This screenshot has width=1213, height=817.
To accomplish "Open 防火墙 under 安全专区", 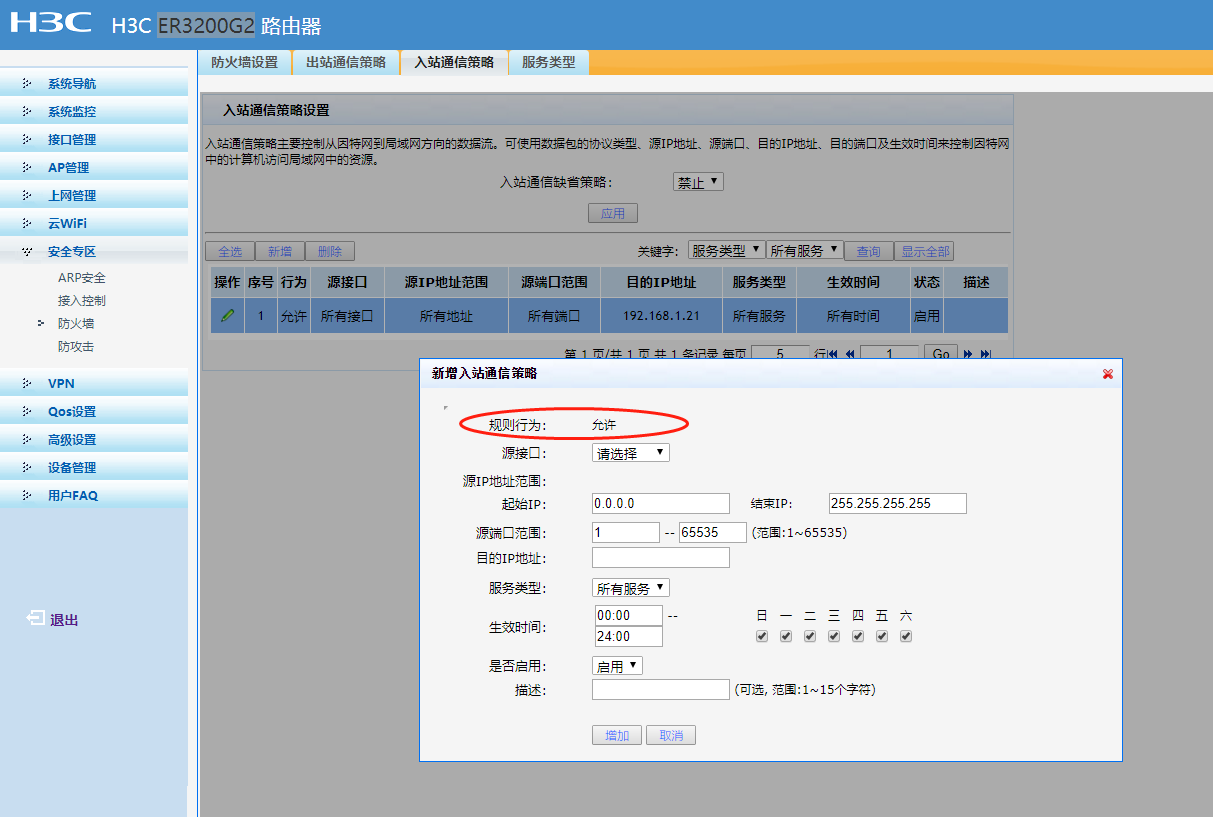I will tap(76, 323).
